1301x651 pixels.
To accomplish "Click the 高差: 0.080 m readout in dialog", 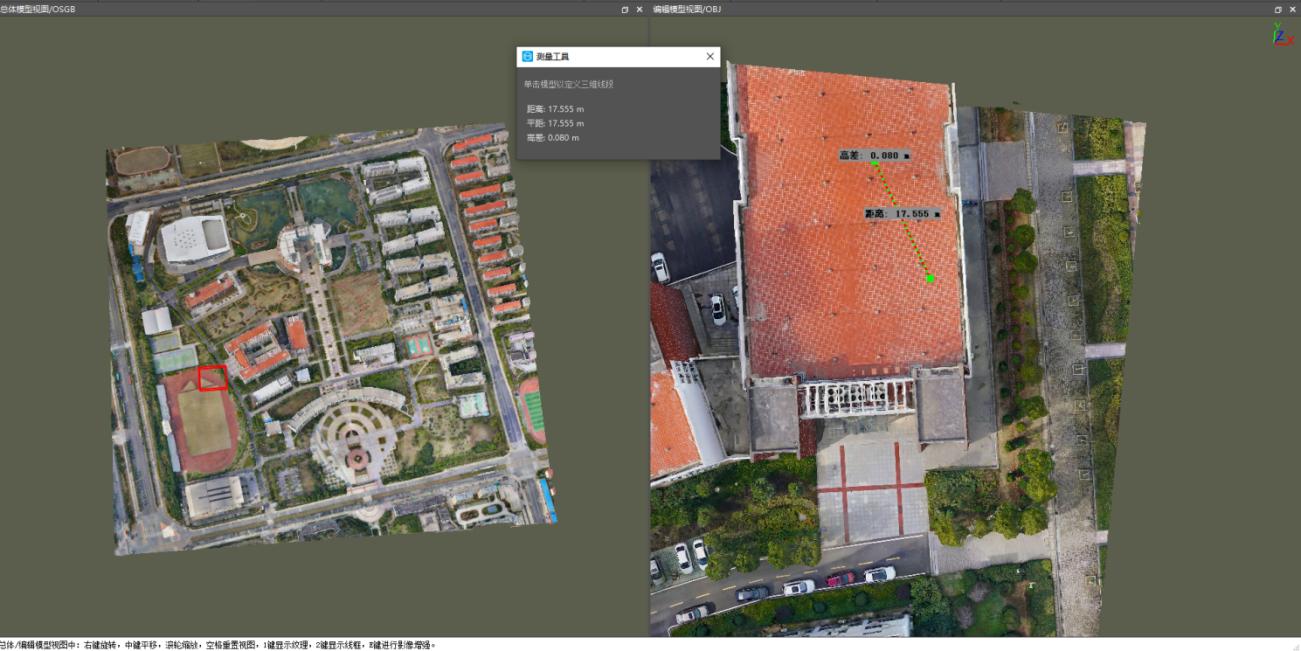I will point(552,138).
